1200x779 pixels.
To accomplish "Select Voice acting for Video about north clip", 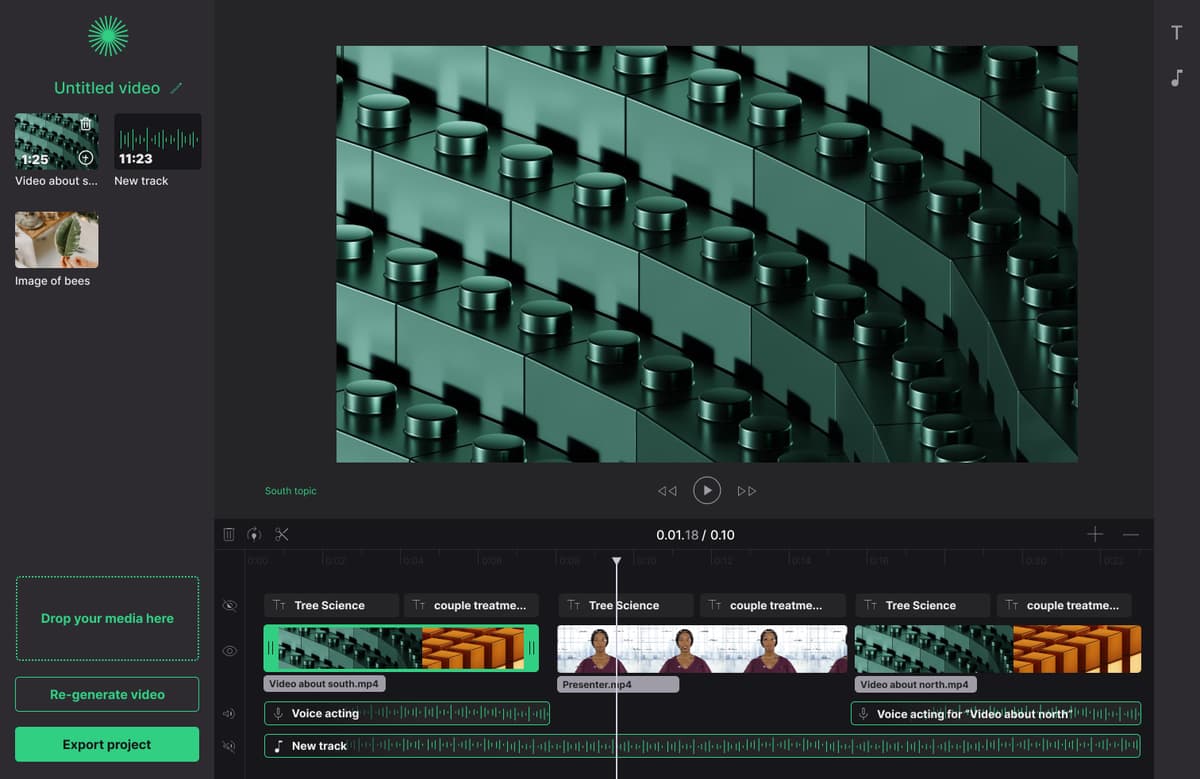I will coord(996,714).
